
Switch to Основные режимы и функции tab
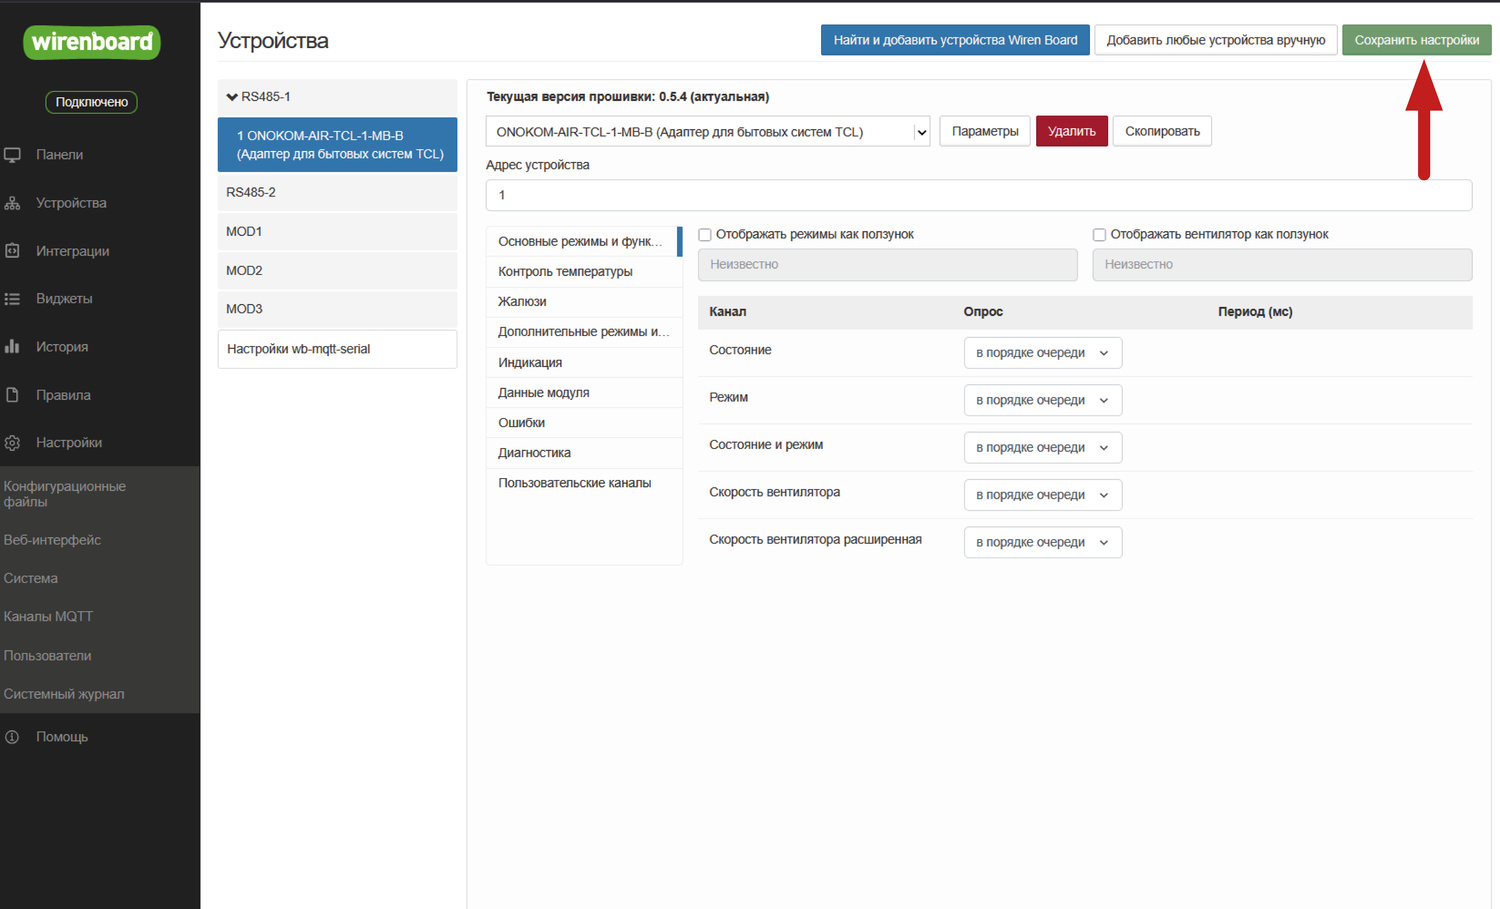tap(584, 241)
